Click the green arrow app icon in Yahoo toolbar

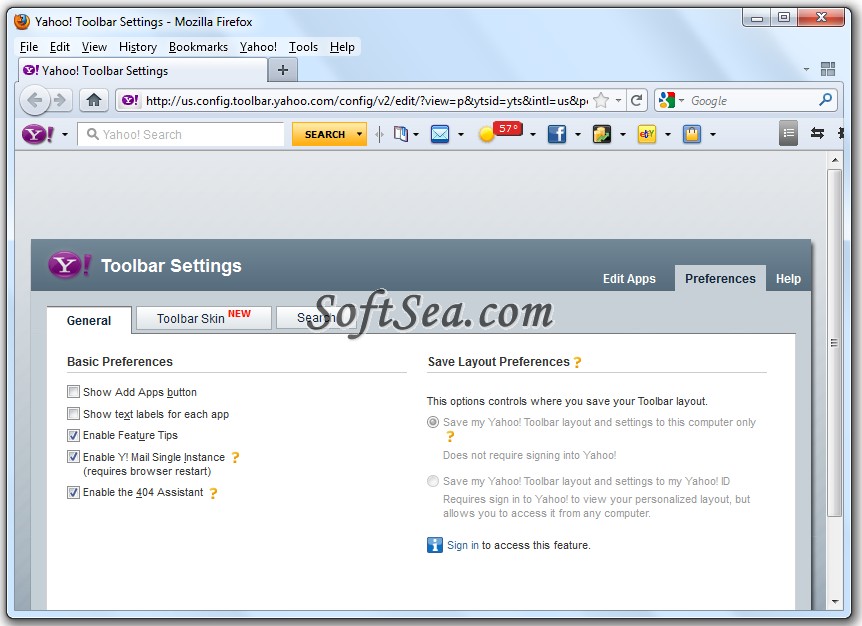coord(601,134)
